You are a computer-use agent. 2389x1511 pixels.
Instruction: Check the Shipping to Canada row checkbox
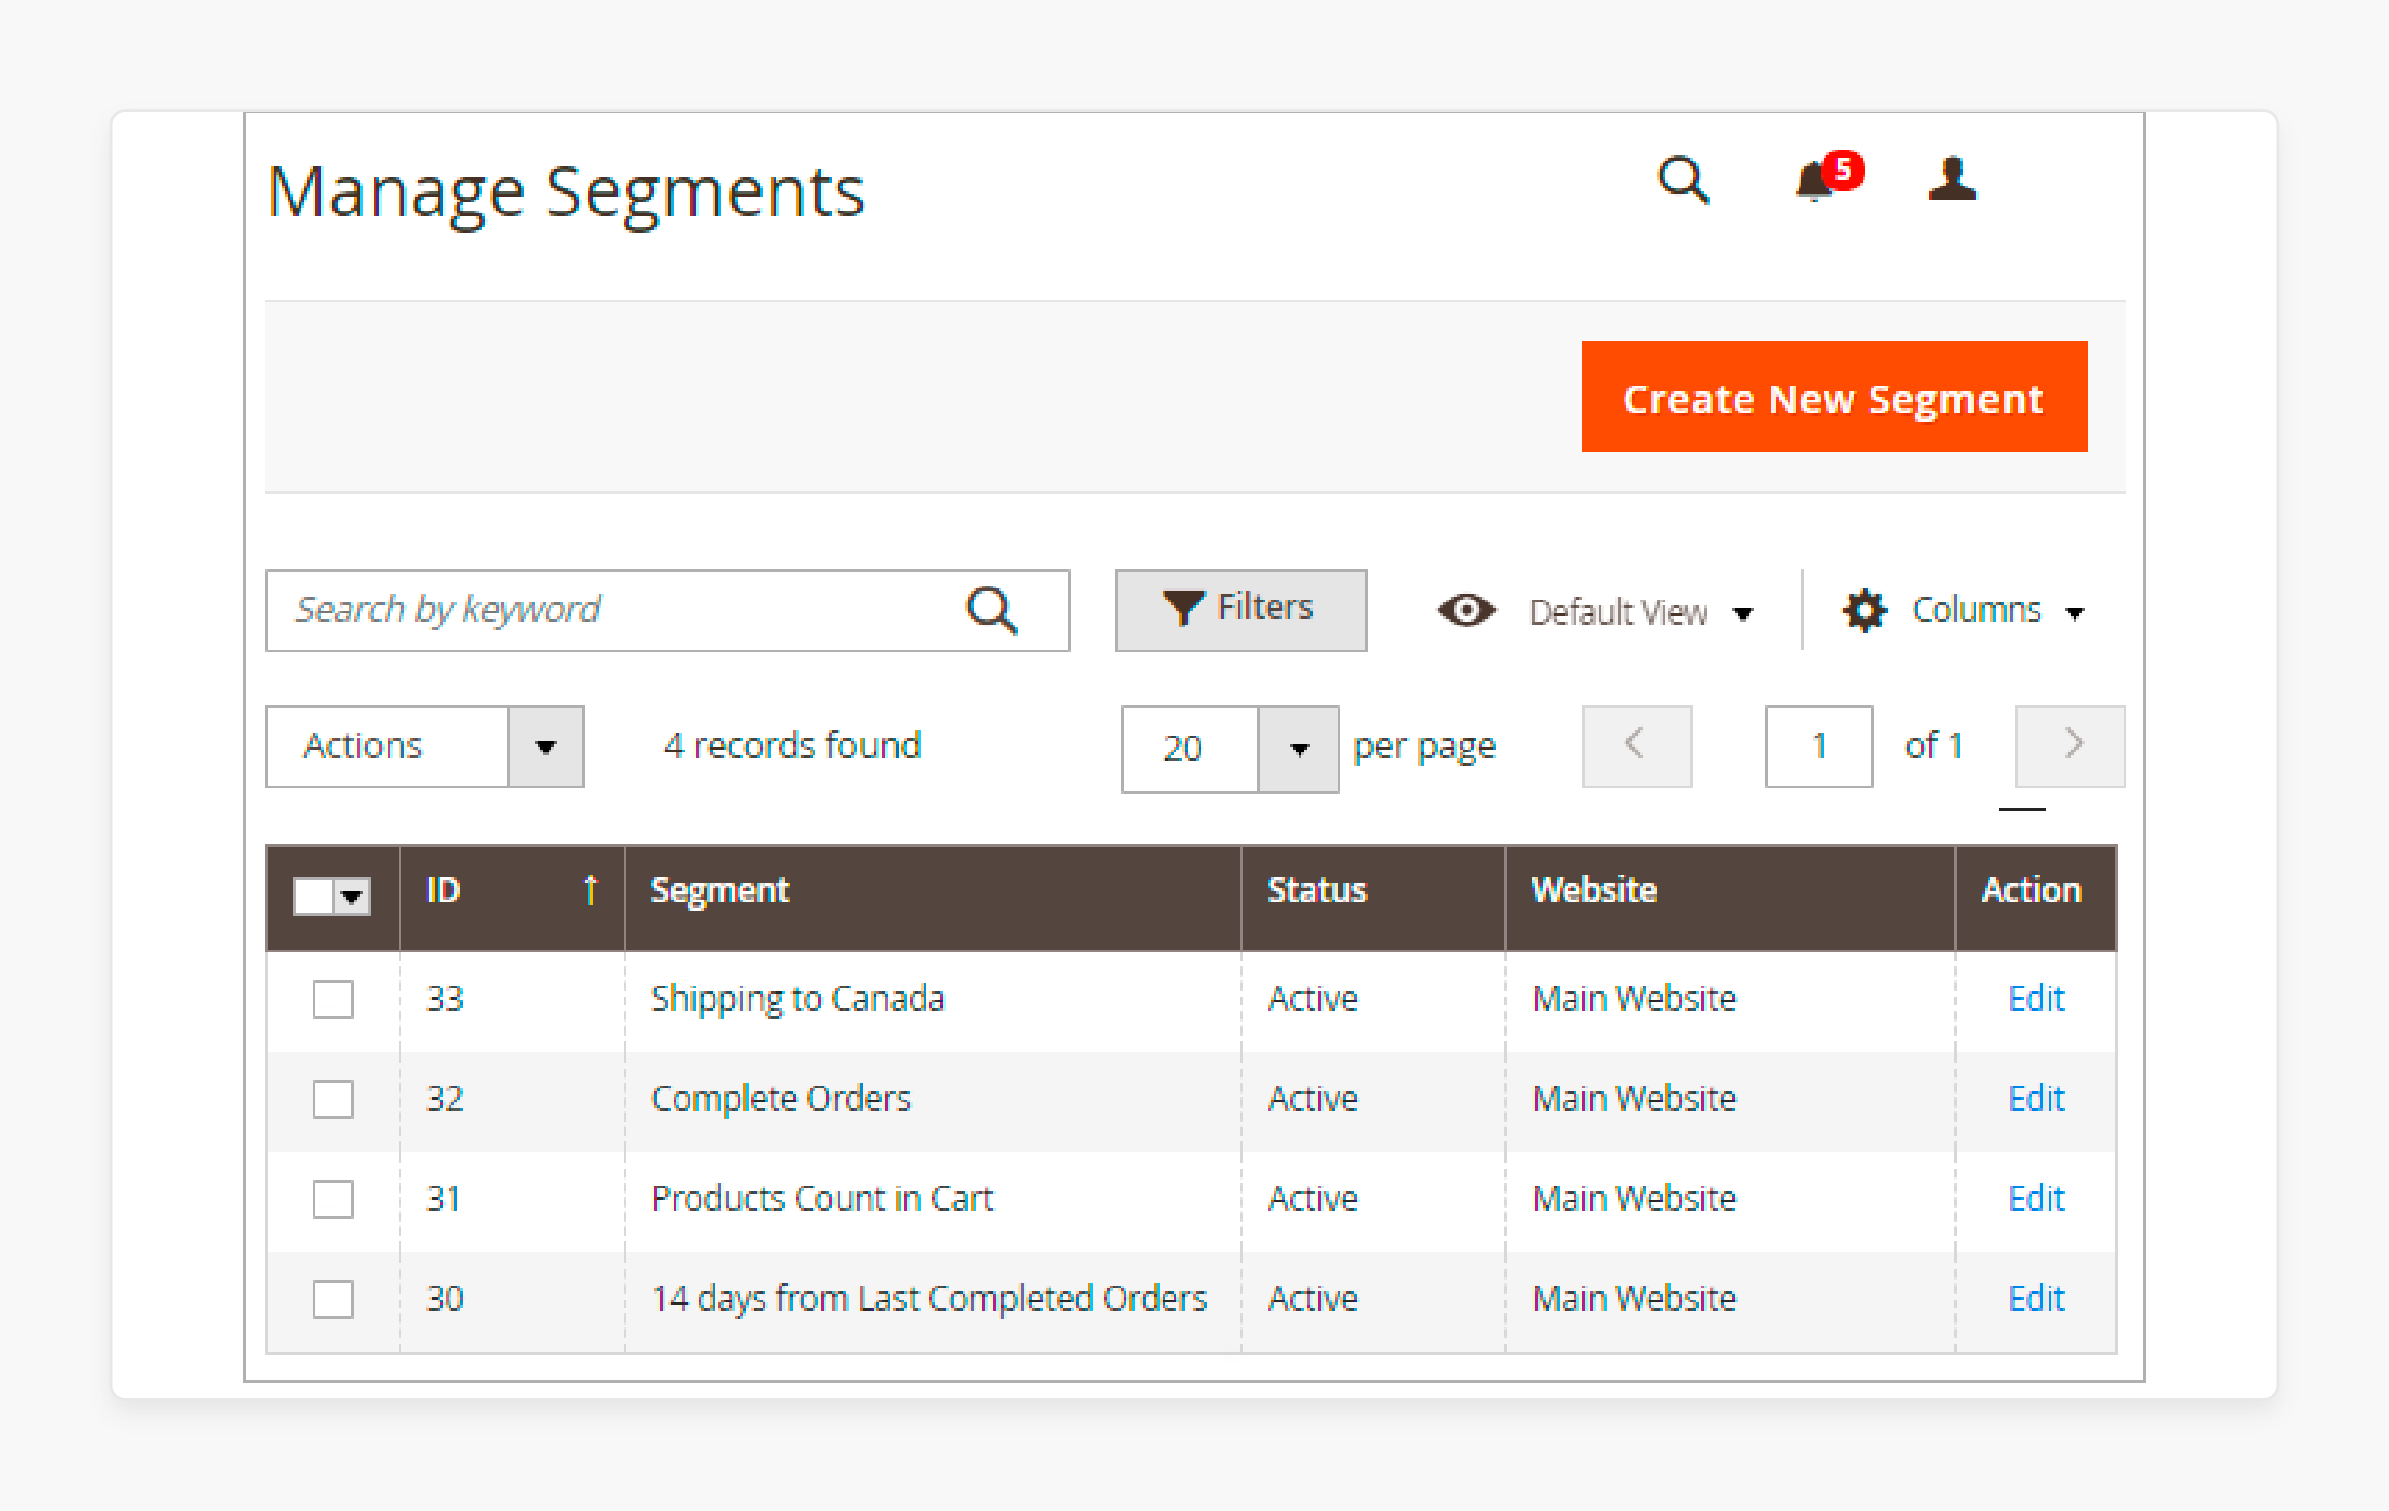tap(333, 999)
